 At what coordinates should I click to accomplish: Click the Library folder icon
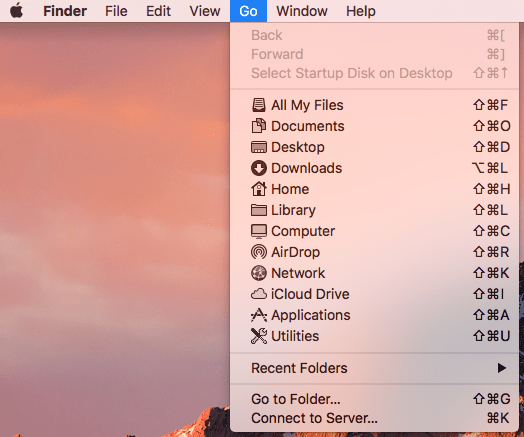(x=259, y=210)
